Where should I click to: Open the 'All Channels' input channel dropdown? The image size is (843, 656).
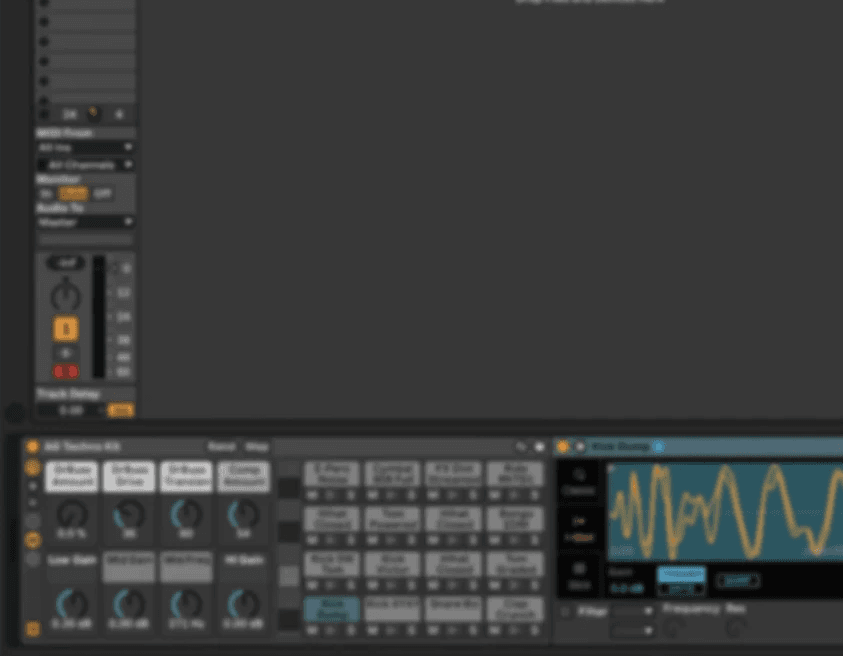click(85, 165)
